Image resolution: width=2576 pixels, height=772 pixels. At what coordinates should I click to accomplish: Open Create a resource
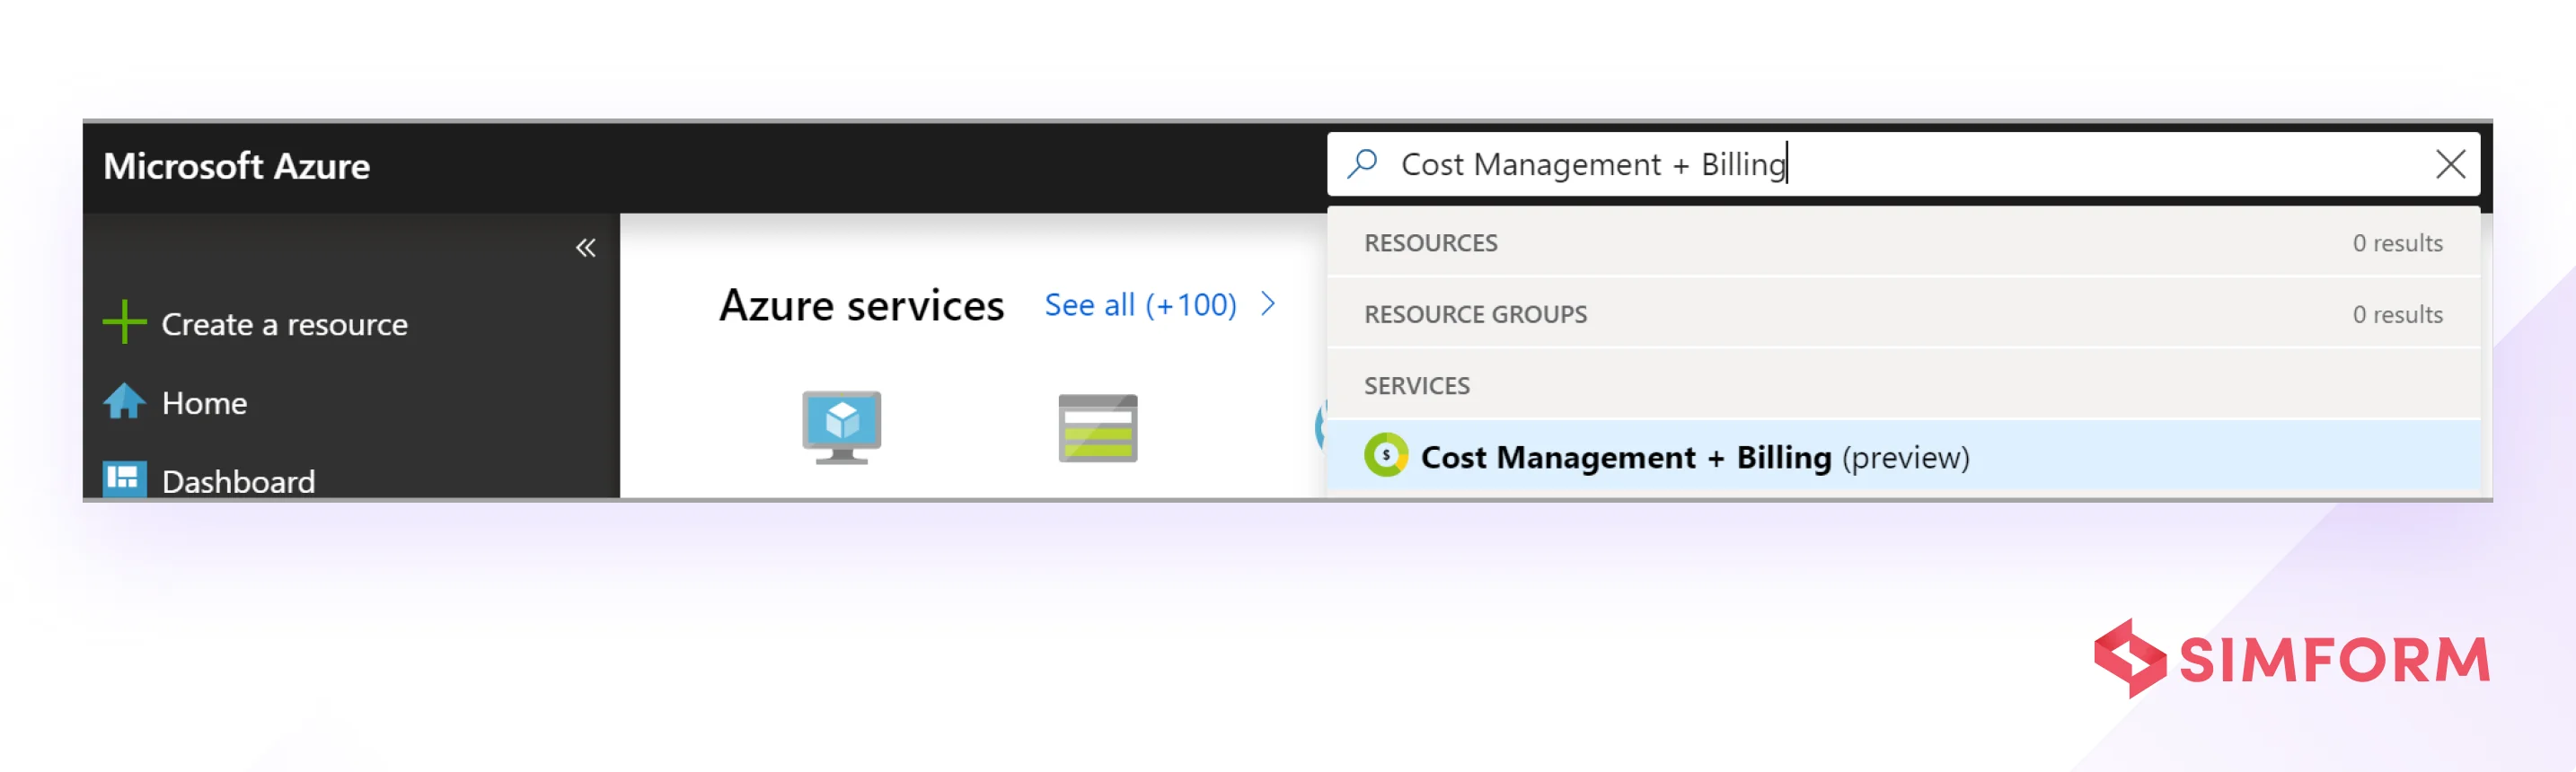[284, 324]
